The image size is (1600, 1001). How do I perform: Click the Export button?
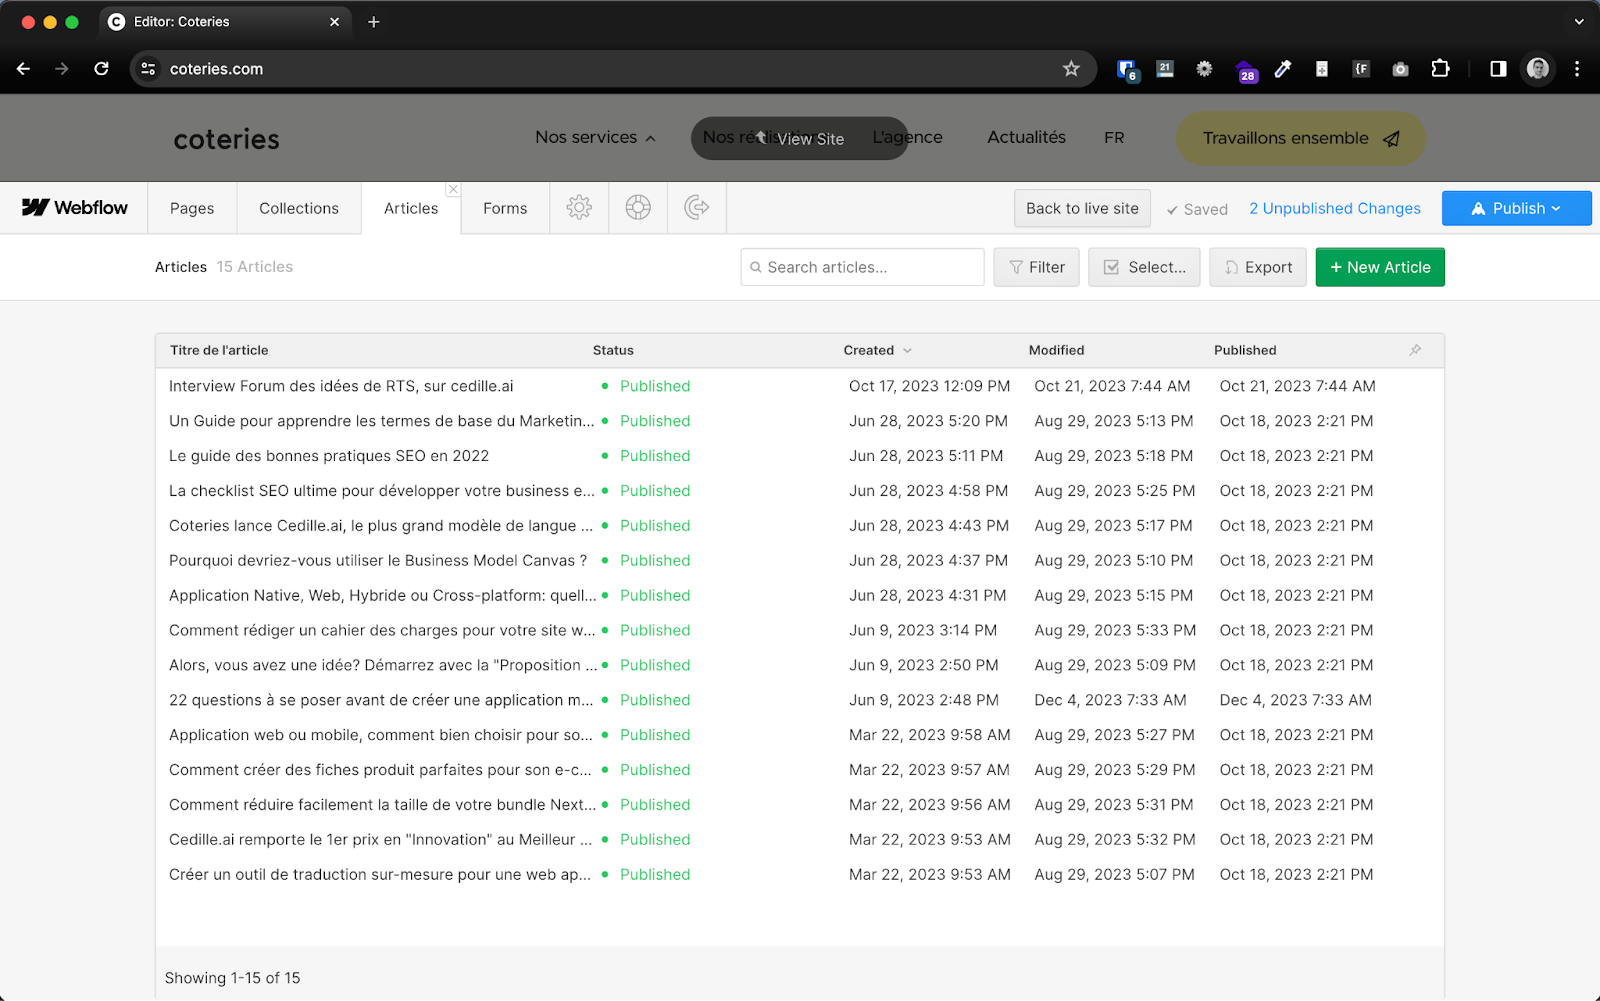click(1257, 267)
